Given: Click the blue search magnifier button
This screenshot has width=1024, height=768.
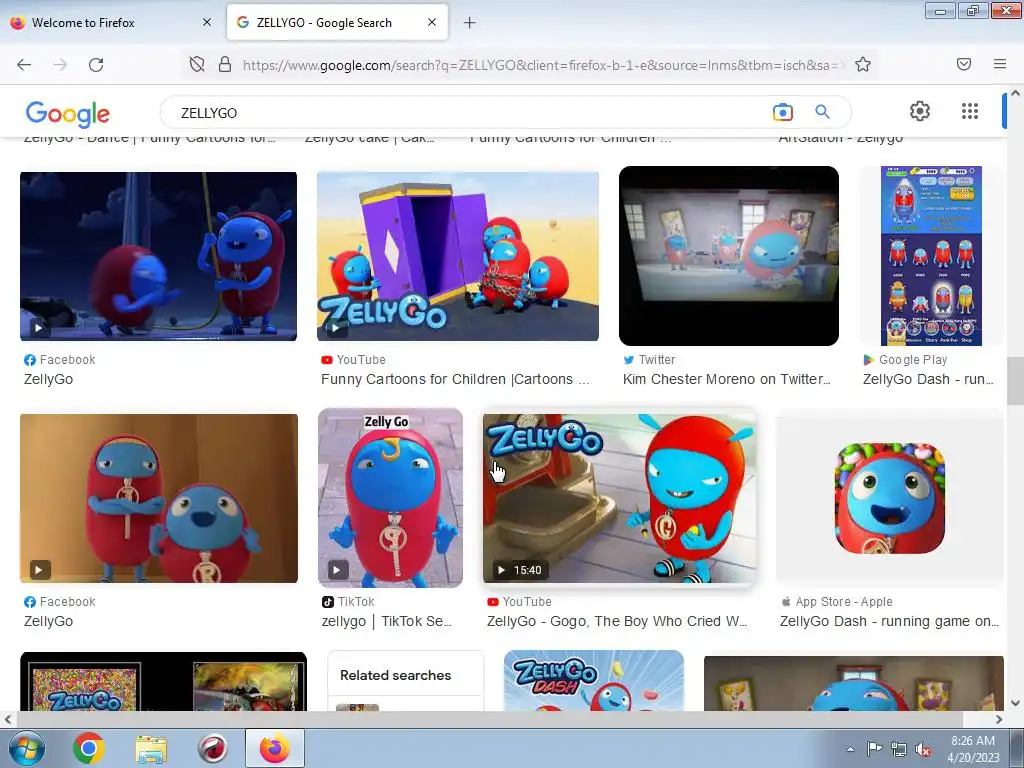Looking at the screenshot, I should (823, 112).
